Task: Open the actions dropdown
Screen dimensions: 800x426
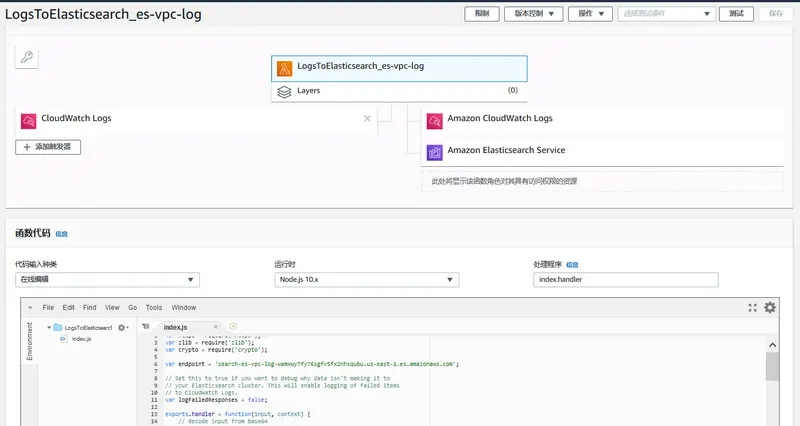Action: (590, 14)
